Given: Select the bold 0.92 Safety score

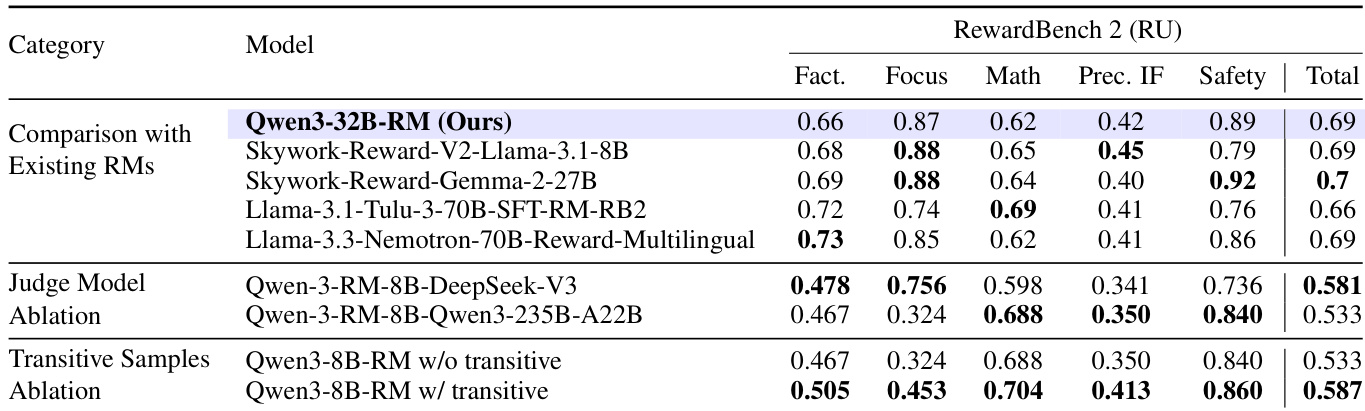Looking at the screenshot, I should [x=1232, y=182].
